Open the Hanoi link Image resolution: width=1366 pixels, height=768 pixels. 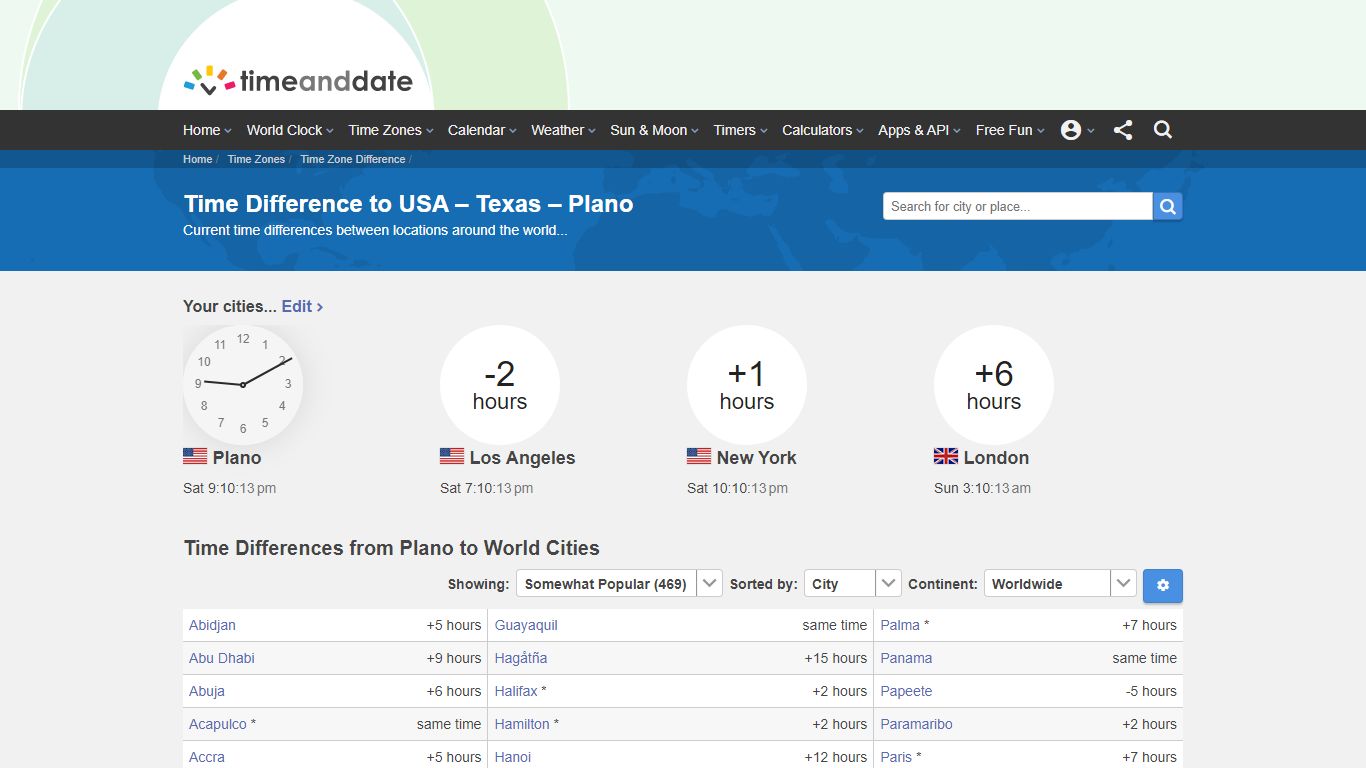pyautogui.click(x=513, y=757)
